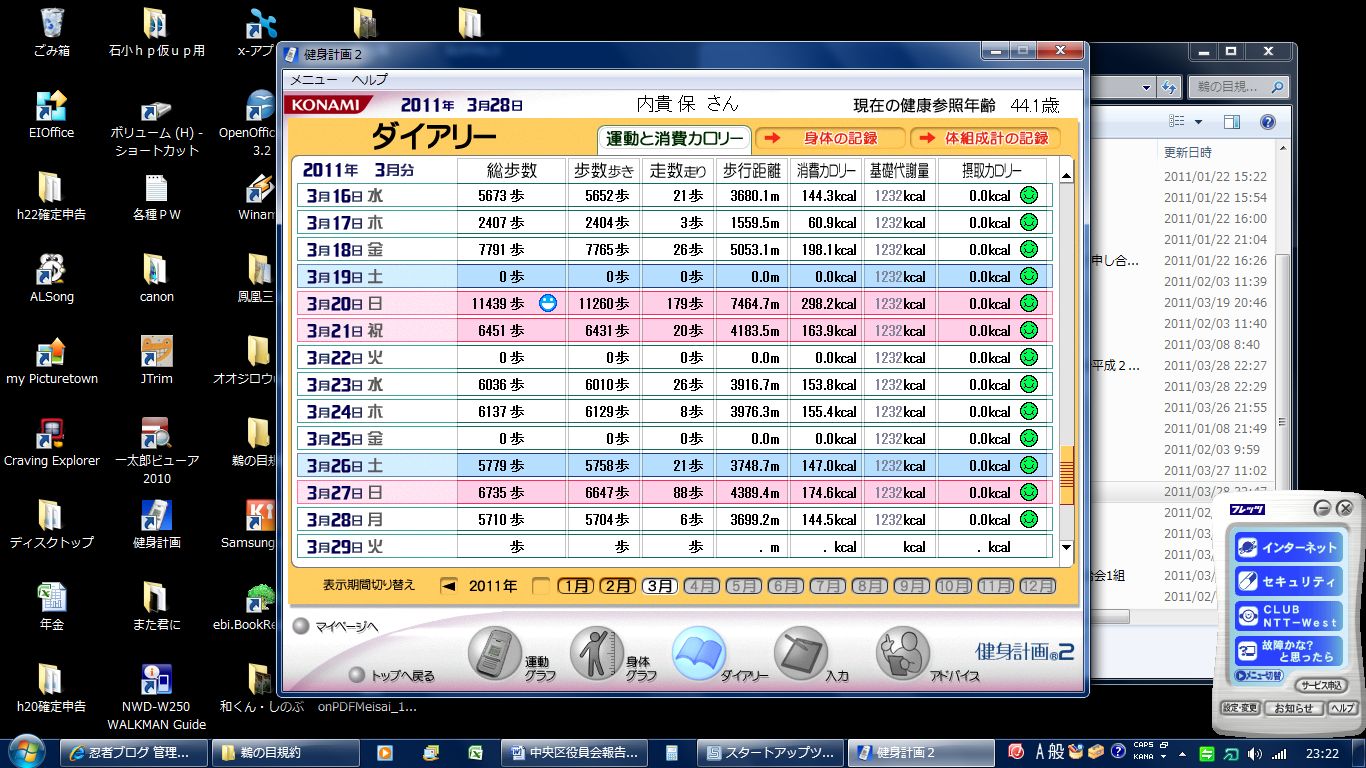The height and width of the screenshot is (768, 1366).
Task: Click the Windows Start orb
Action: [26, 751]
